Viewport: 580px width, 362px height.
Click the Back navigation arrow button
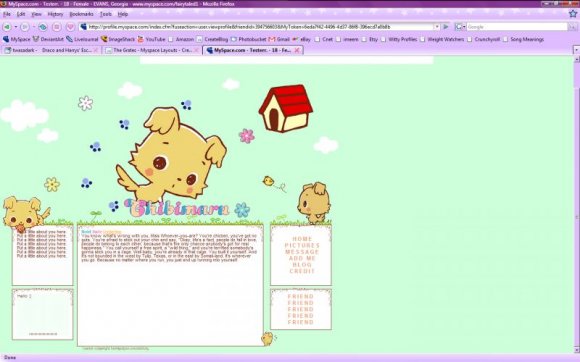pos(7,27)
